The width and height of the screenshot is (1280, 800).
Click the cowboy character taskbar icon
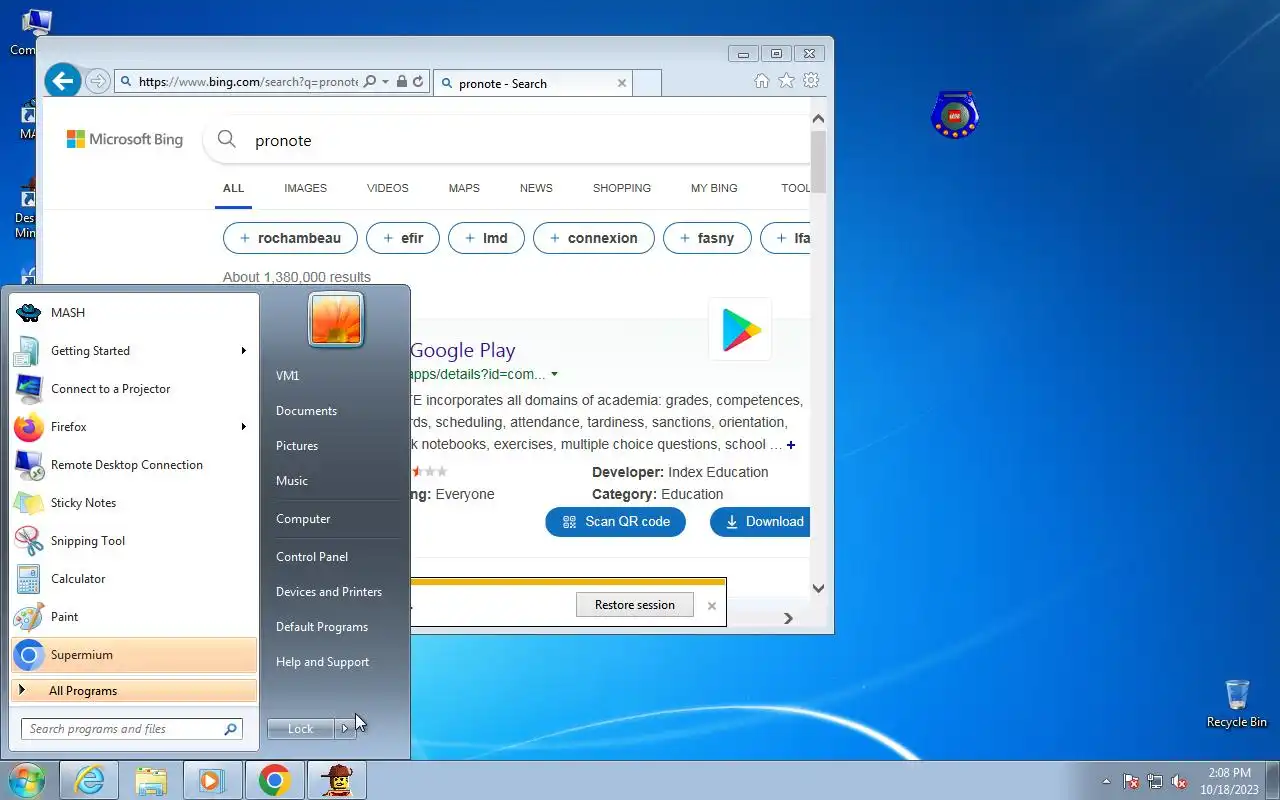337,780
